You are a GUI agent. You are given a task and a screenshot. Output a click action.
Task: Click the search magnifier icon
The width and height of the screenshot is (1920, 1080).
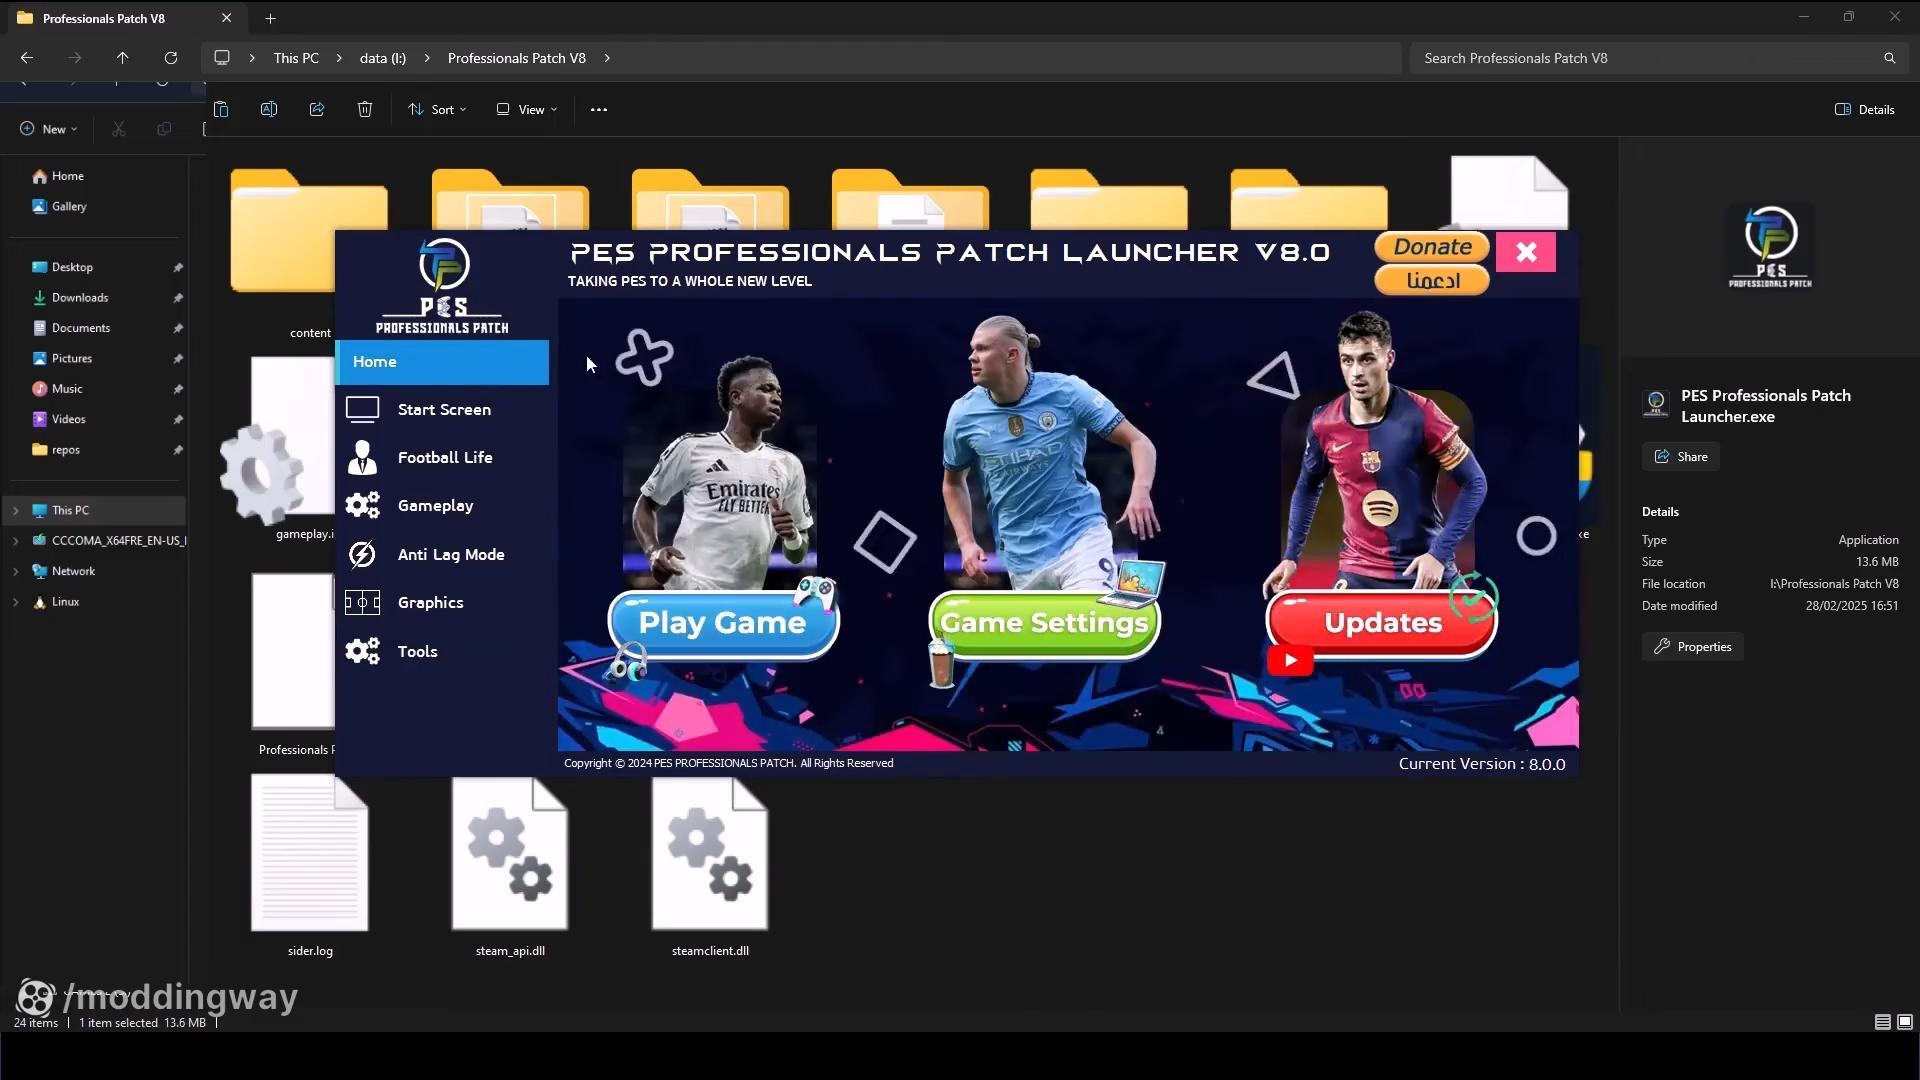(1889, 58)
